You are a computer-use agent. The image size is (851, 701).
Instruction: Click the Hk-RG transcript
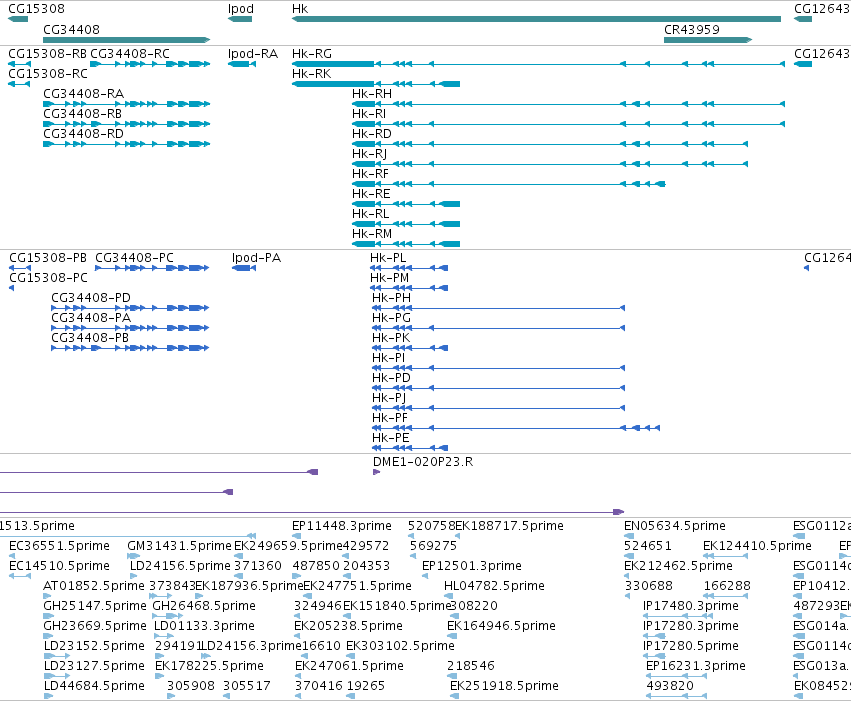pyautogui.click(x=538, y=64)
